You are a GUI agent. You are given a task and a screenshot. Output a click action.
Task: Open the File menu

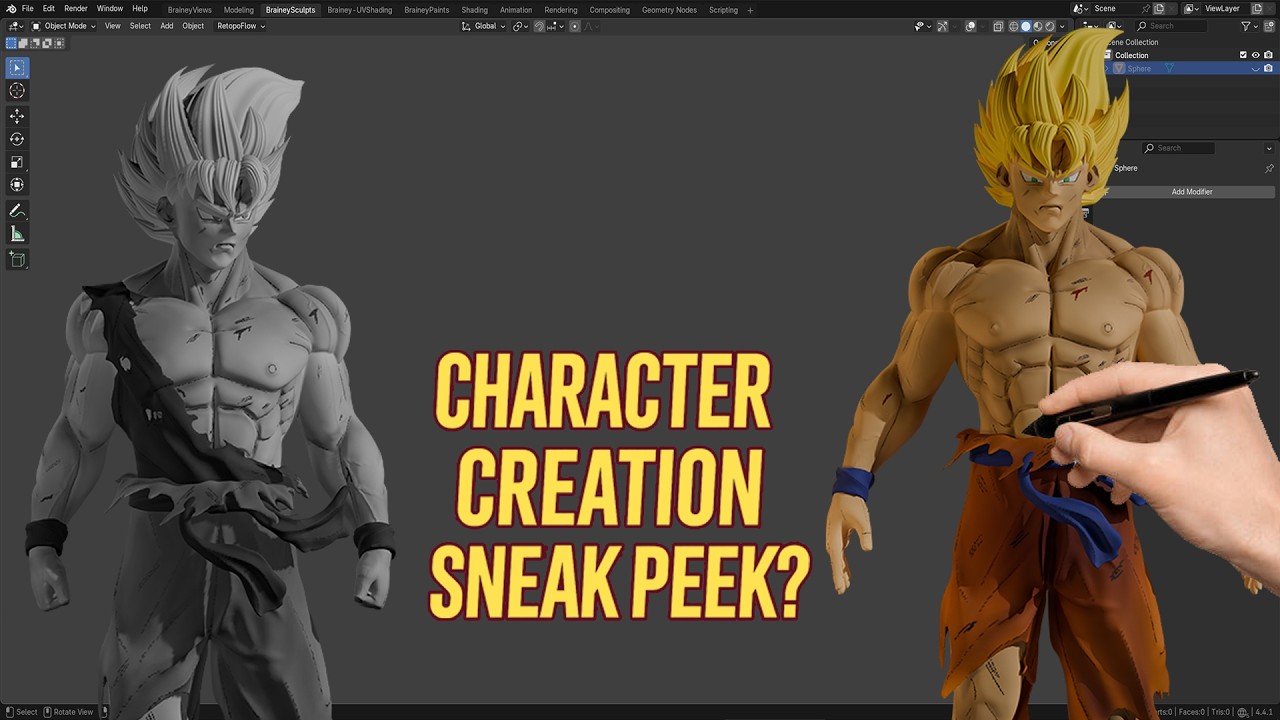pyautogui.click(x=28, y=9)
